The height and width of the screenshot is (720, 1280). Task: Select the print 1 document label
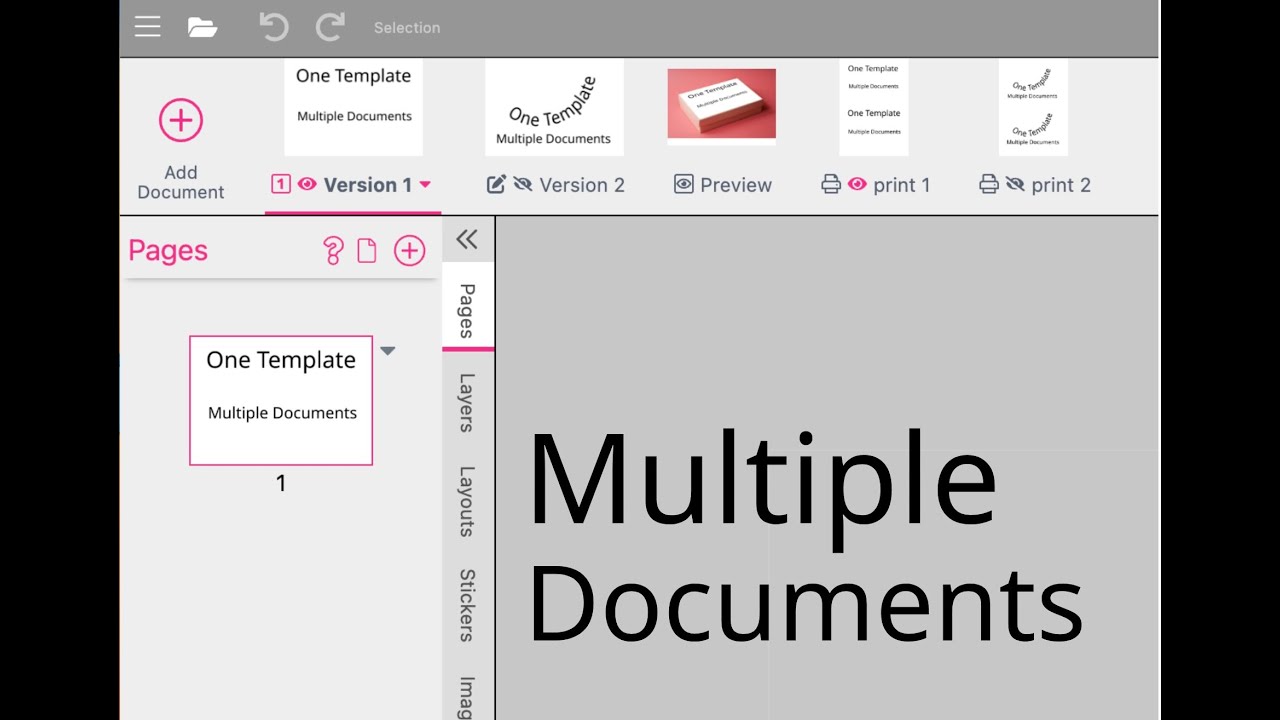[x=902, y=185]
